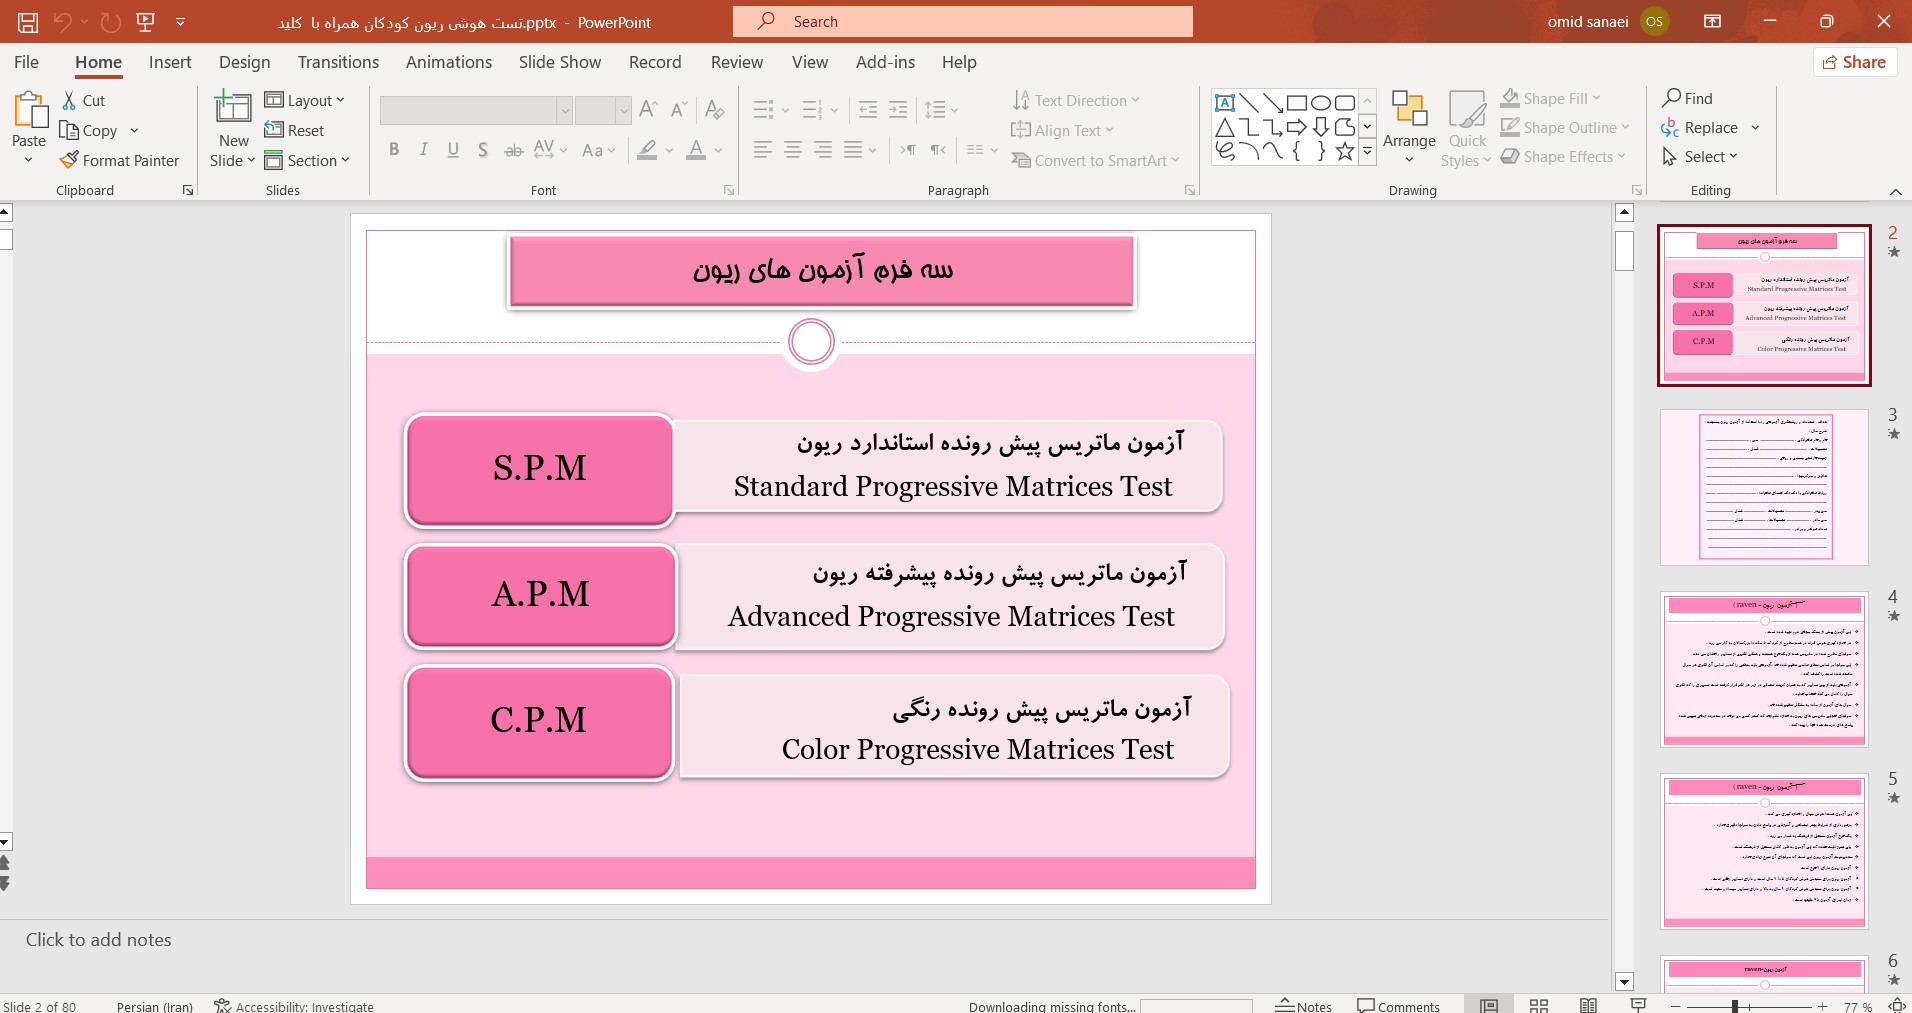Viewport: 1912px width, 1013px height.
Task: Fit slide to current window icon
Action: 1897,1006
